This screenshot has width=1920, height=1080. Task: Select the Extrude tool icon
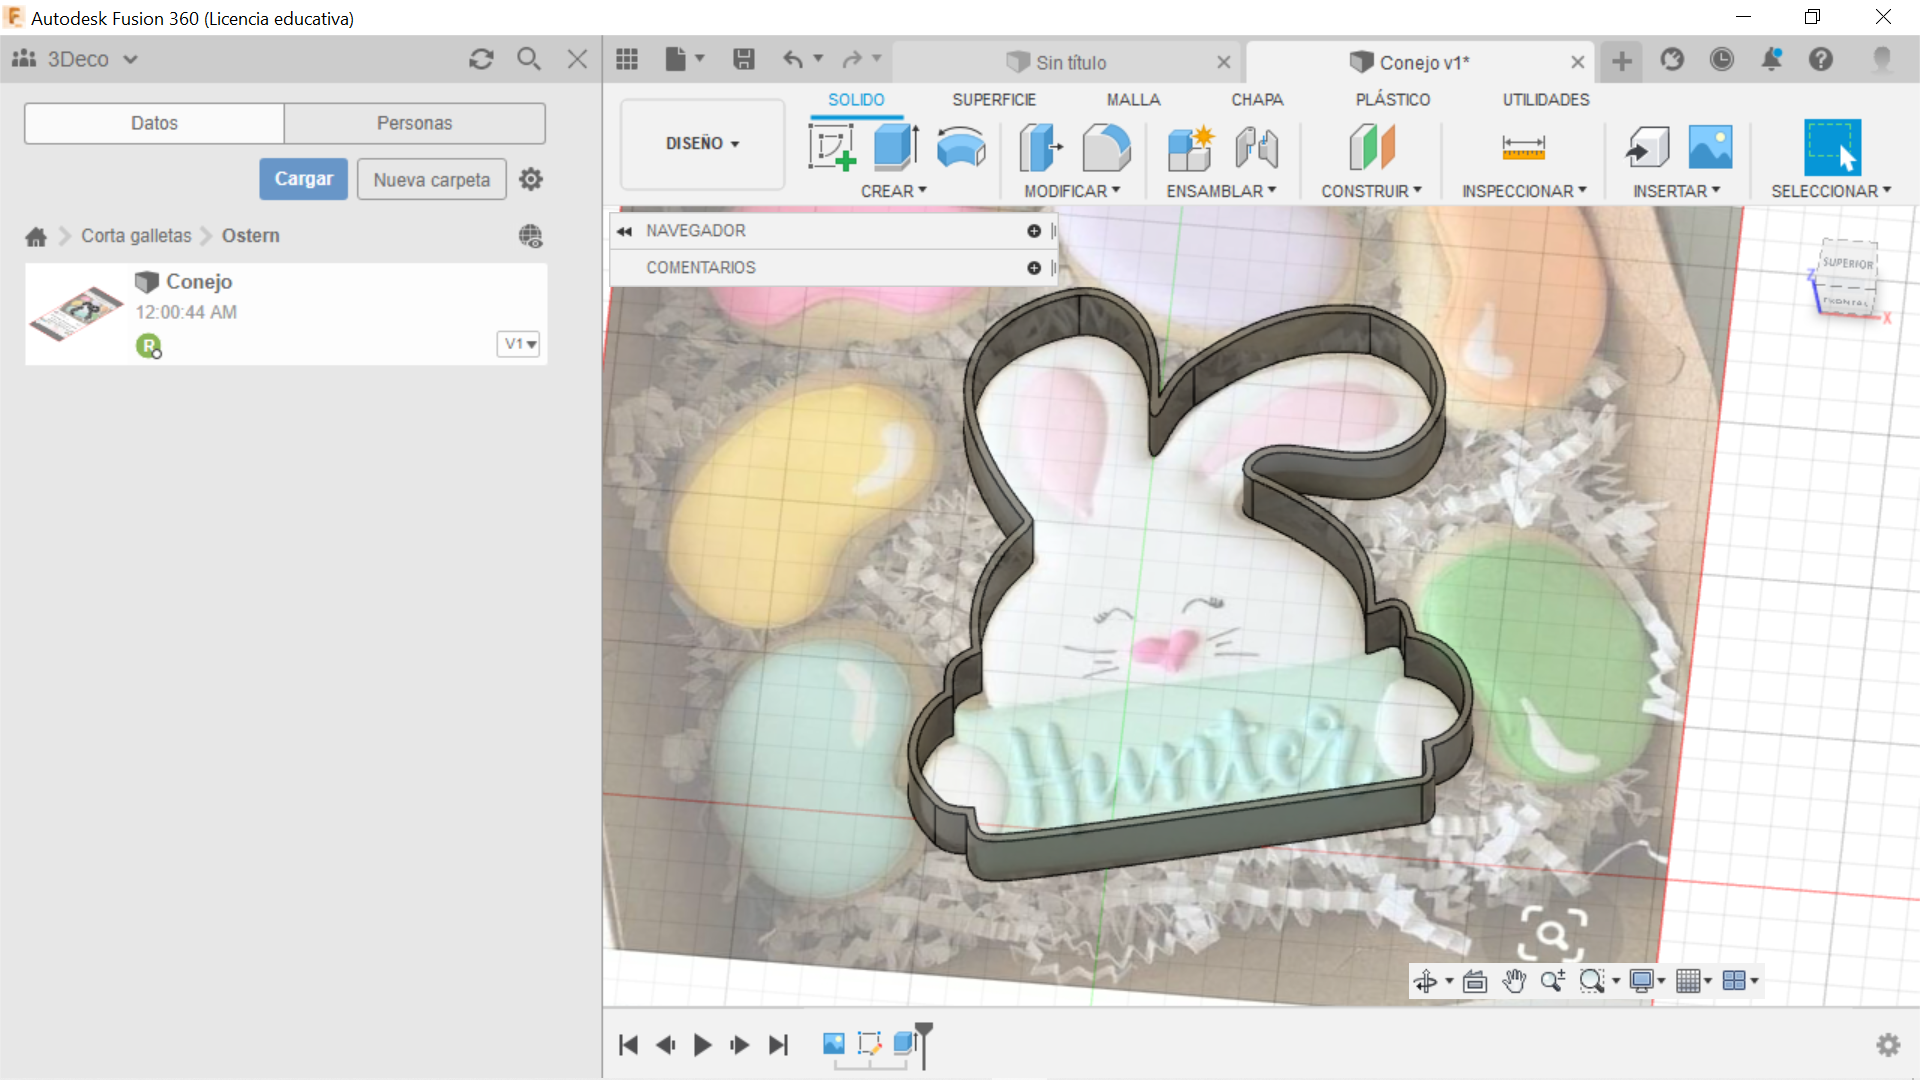(896, 147)
